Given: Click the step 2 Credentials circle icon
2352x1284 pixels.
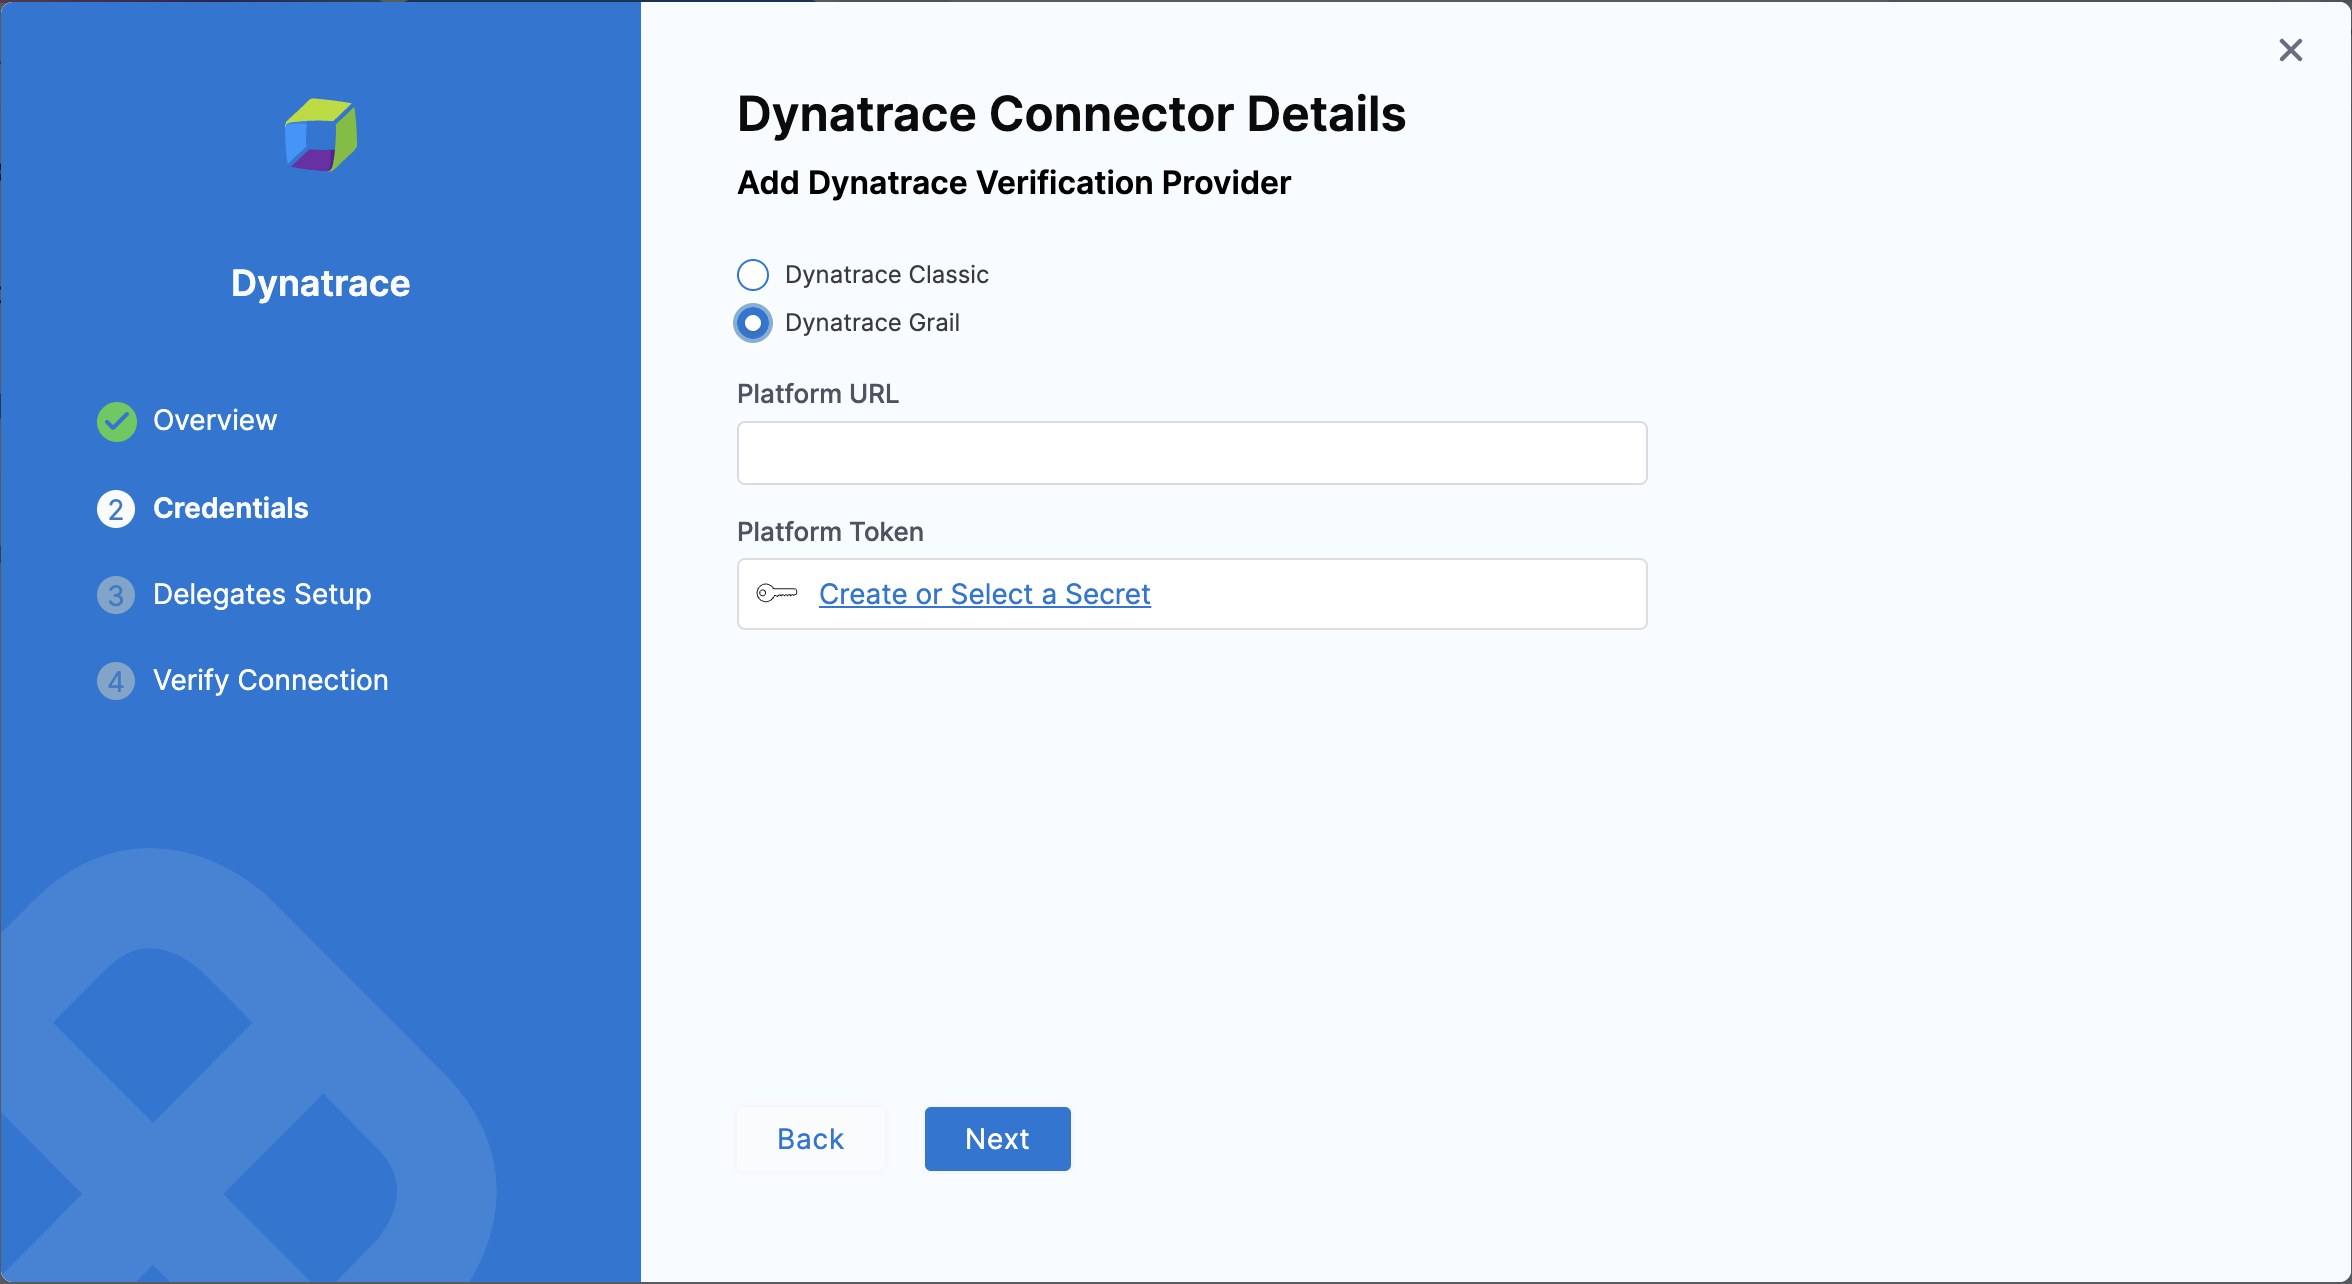Looking at the screenshot, I should pos(115,509).
